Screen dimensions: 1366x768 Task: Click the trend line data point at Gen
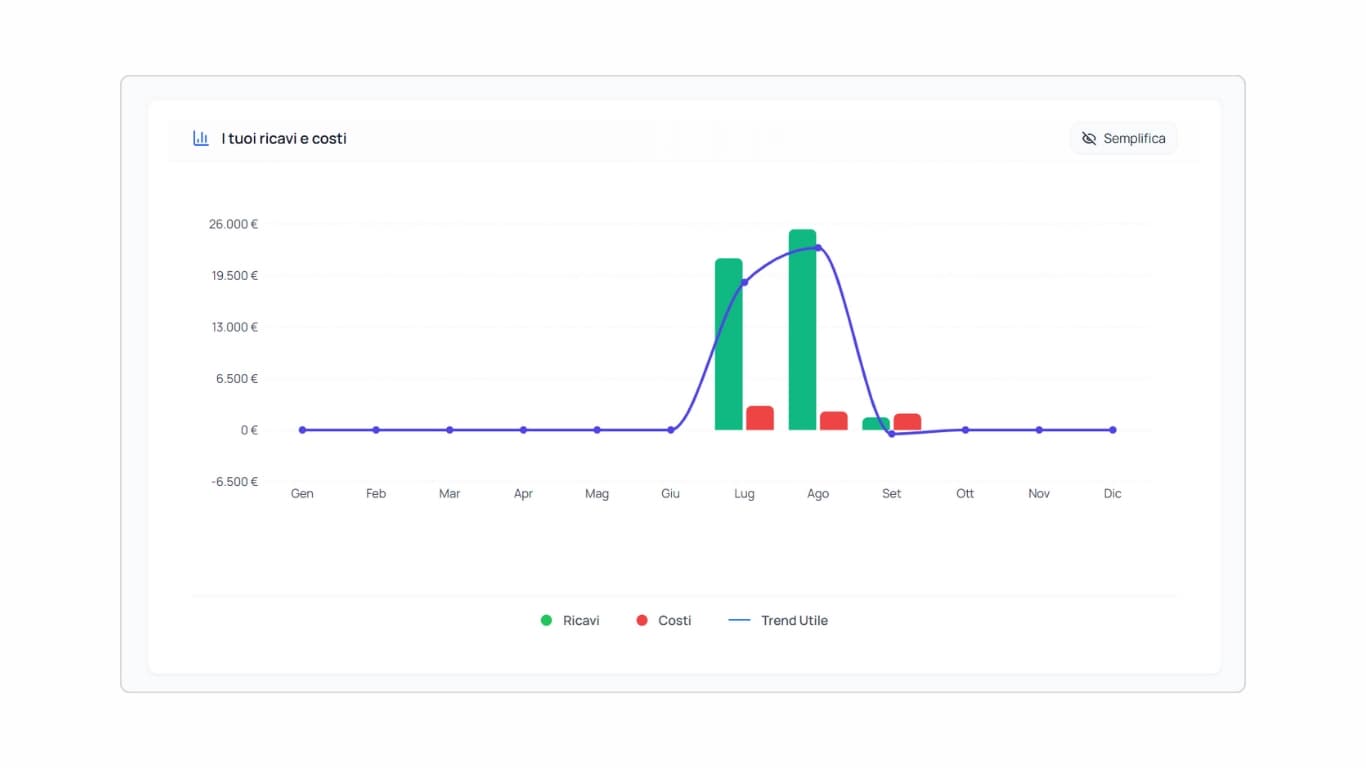click(302, 429)
